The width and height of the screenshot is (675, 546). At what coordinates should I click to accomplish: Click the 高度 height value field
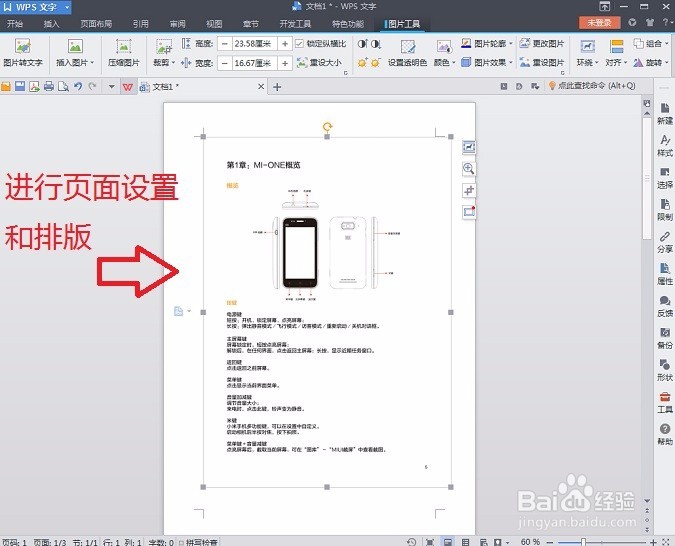tap(255, 43)
